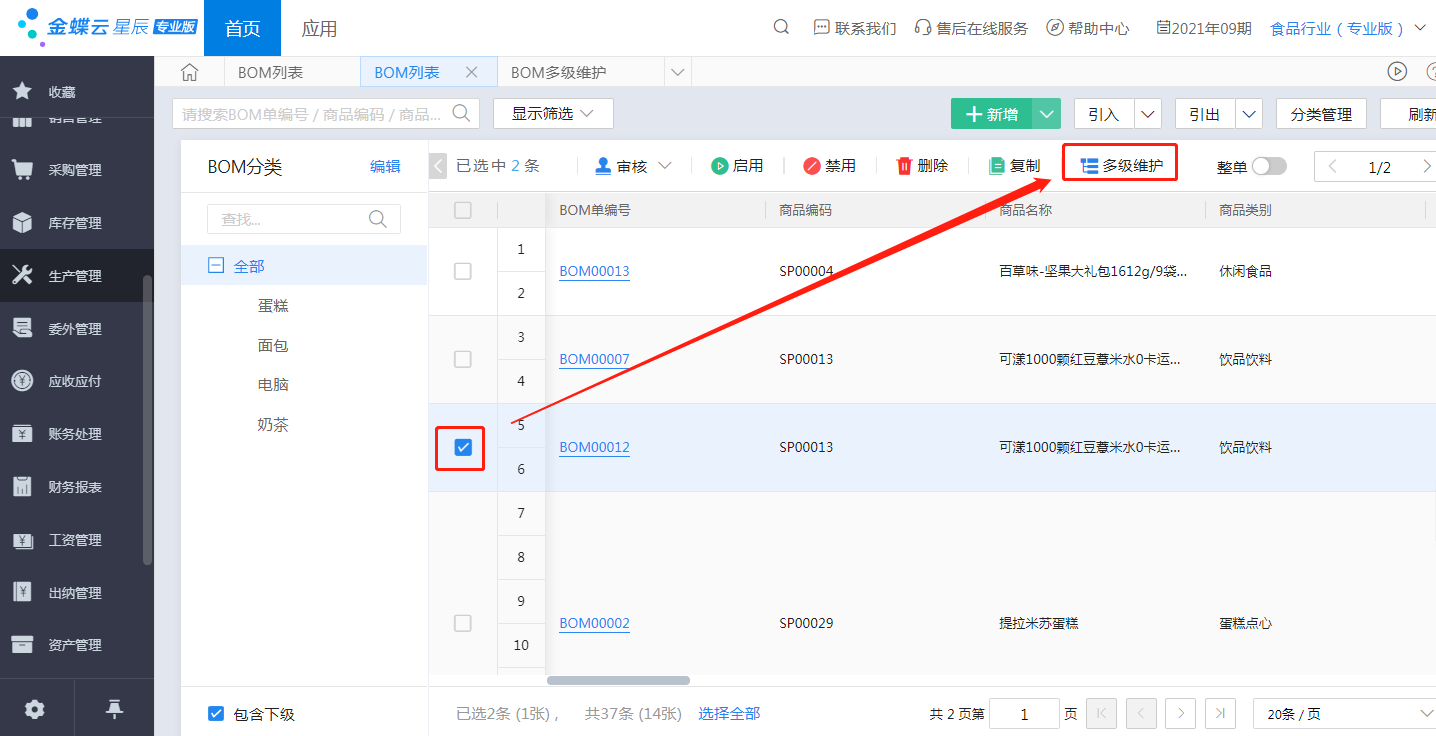Open the 帮助中心 help center

tap(1088, 28)
